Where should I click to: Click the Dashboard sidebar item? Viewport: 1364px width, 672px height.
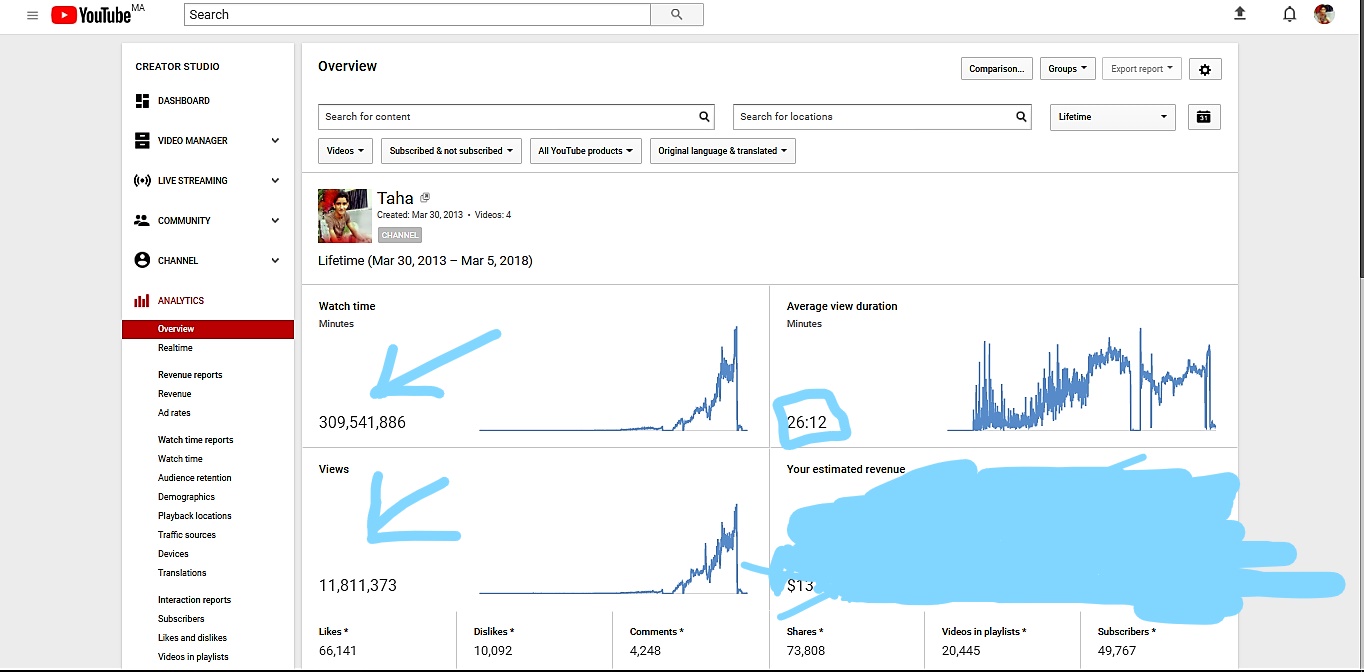click(x=183, y=101)
